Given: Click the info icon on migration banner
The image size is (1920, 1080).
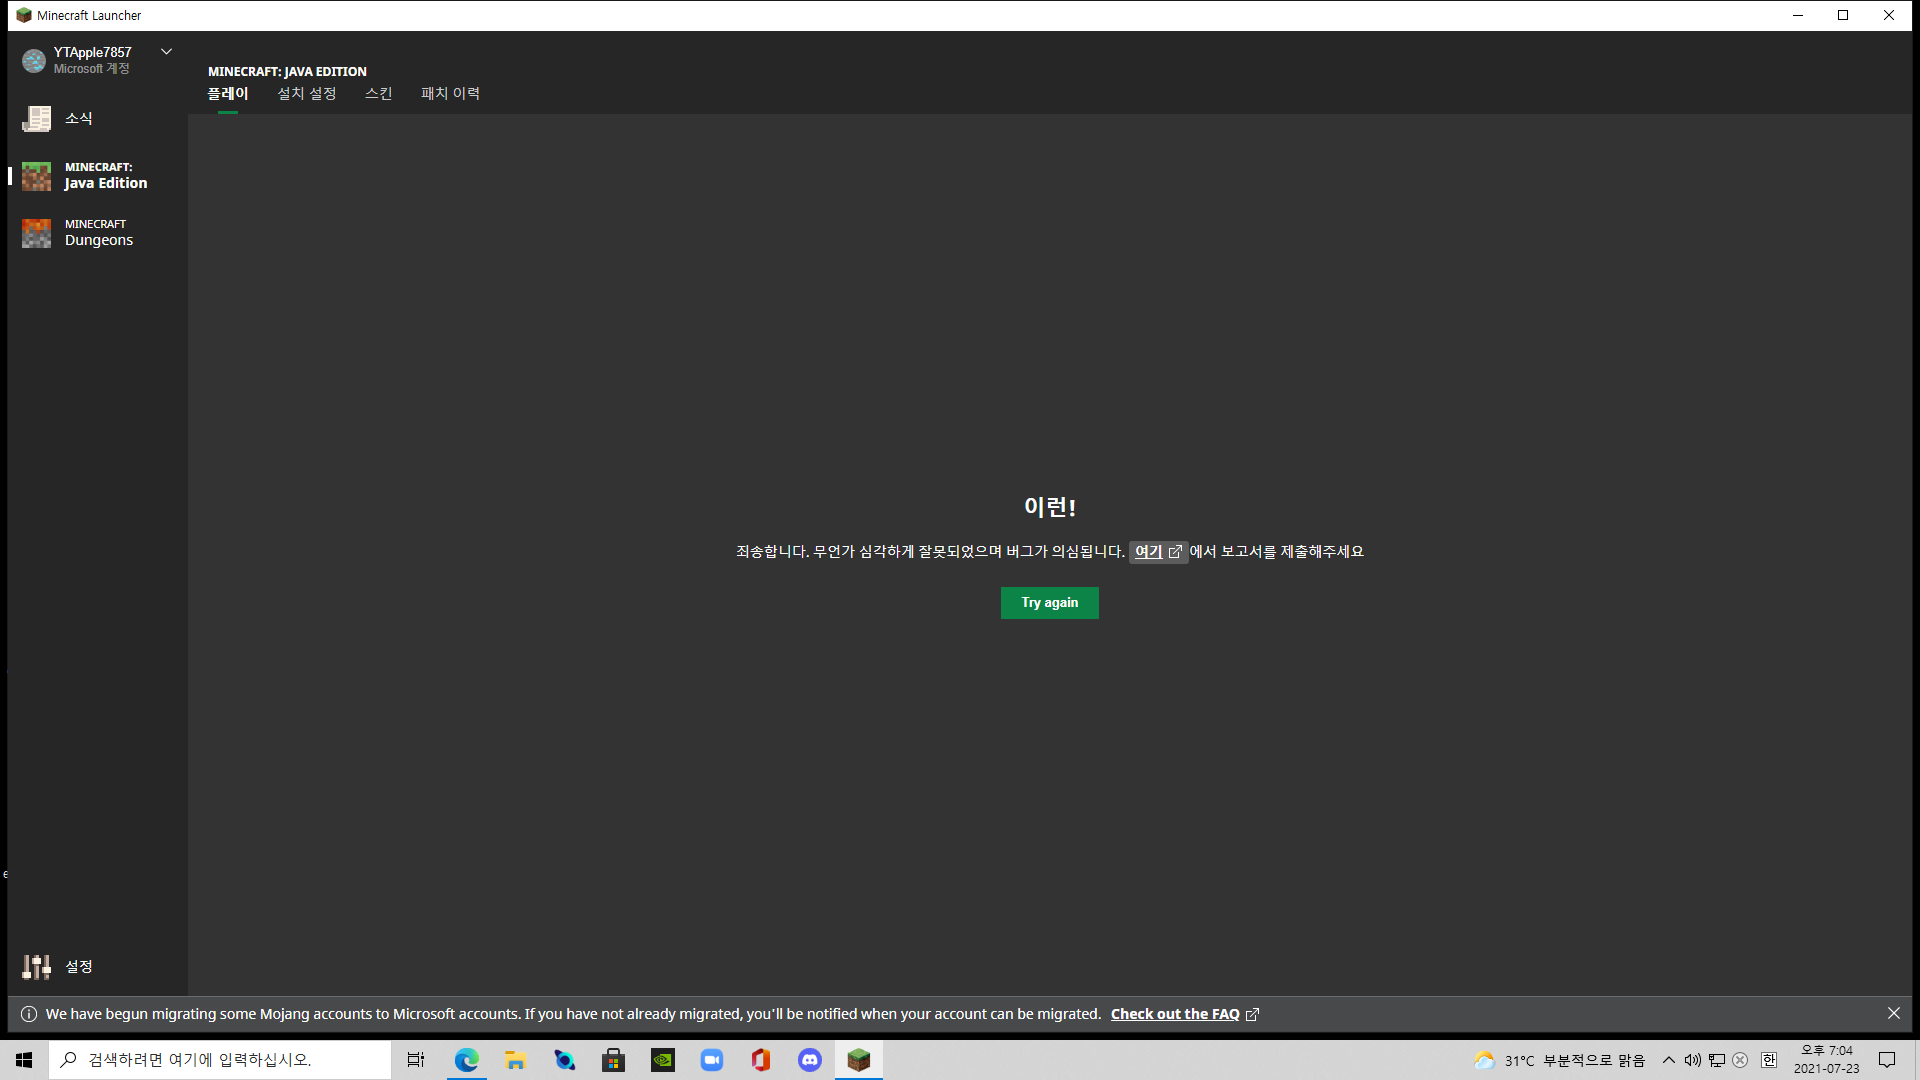Looking at the screenshot, I should (29, 1014).
